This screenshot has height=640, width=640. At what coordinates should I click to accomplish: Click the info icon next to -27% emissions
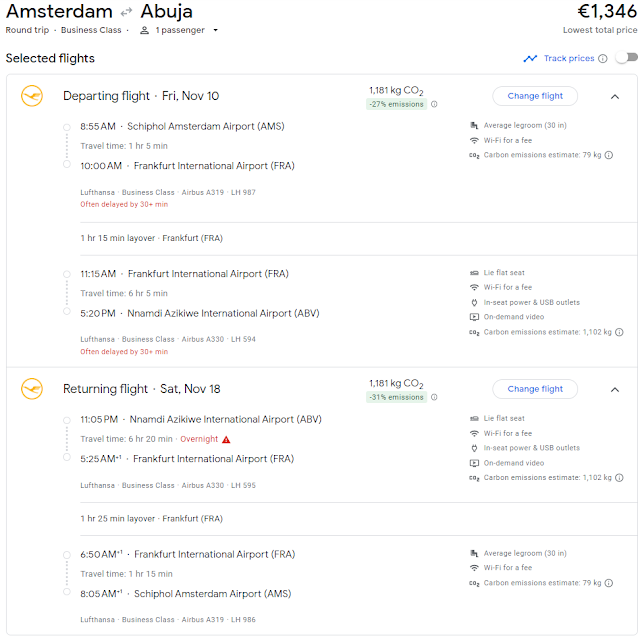[434, 104]
